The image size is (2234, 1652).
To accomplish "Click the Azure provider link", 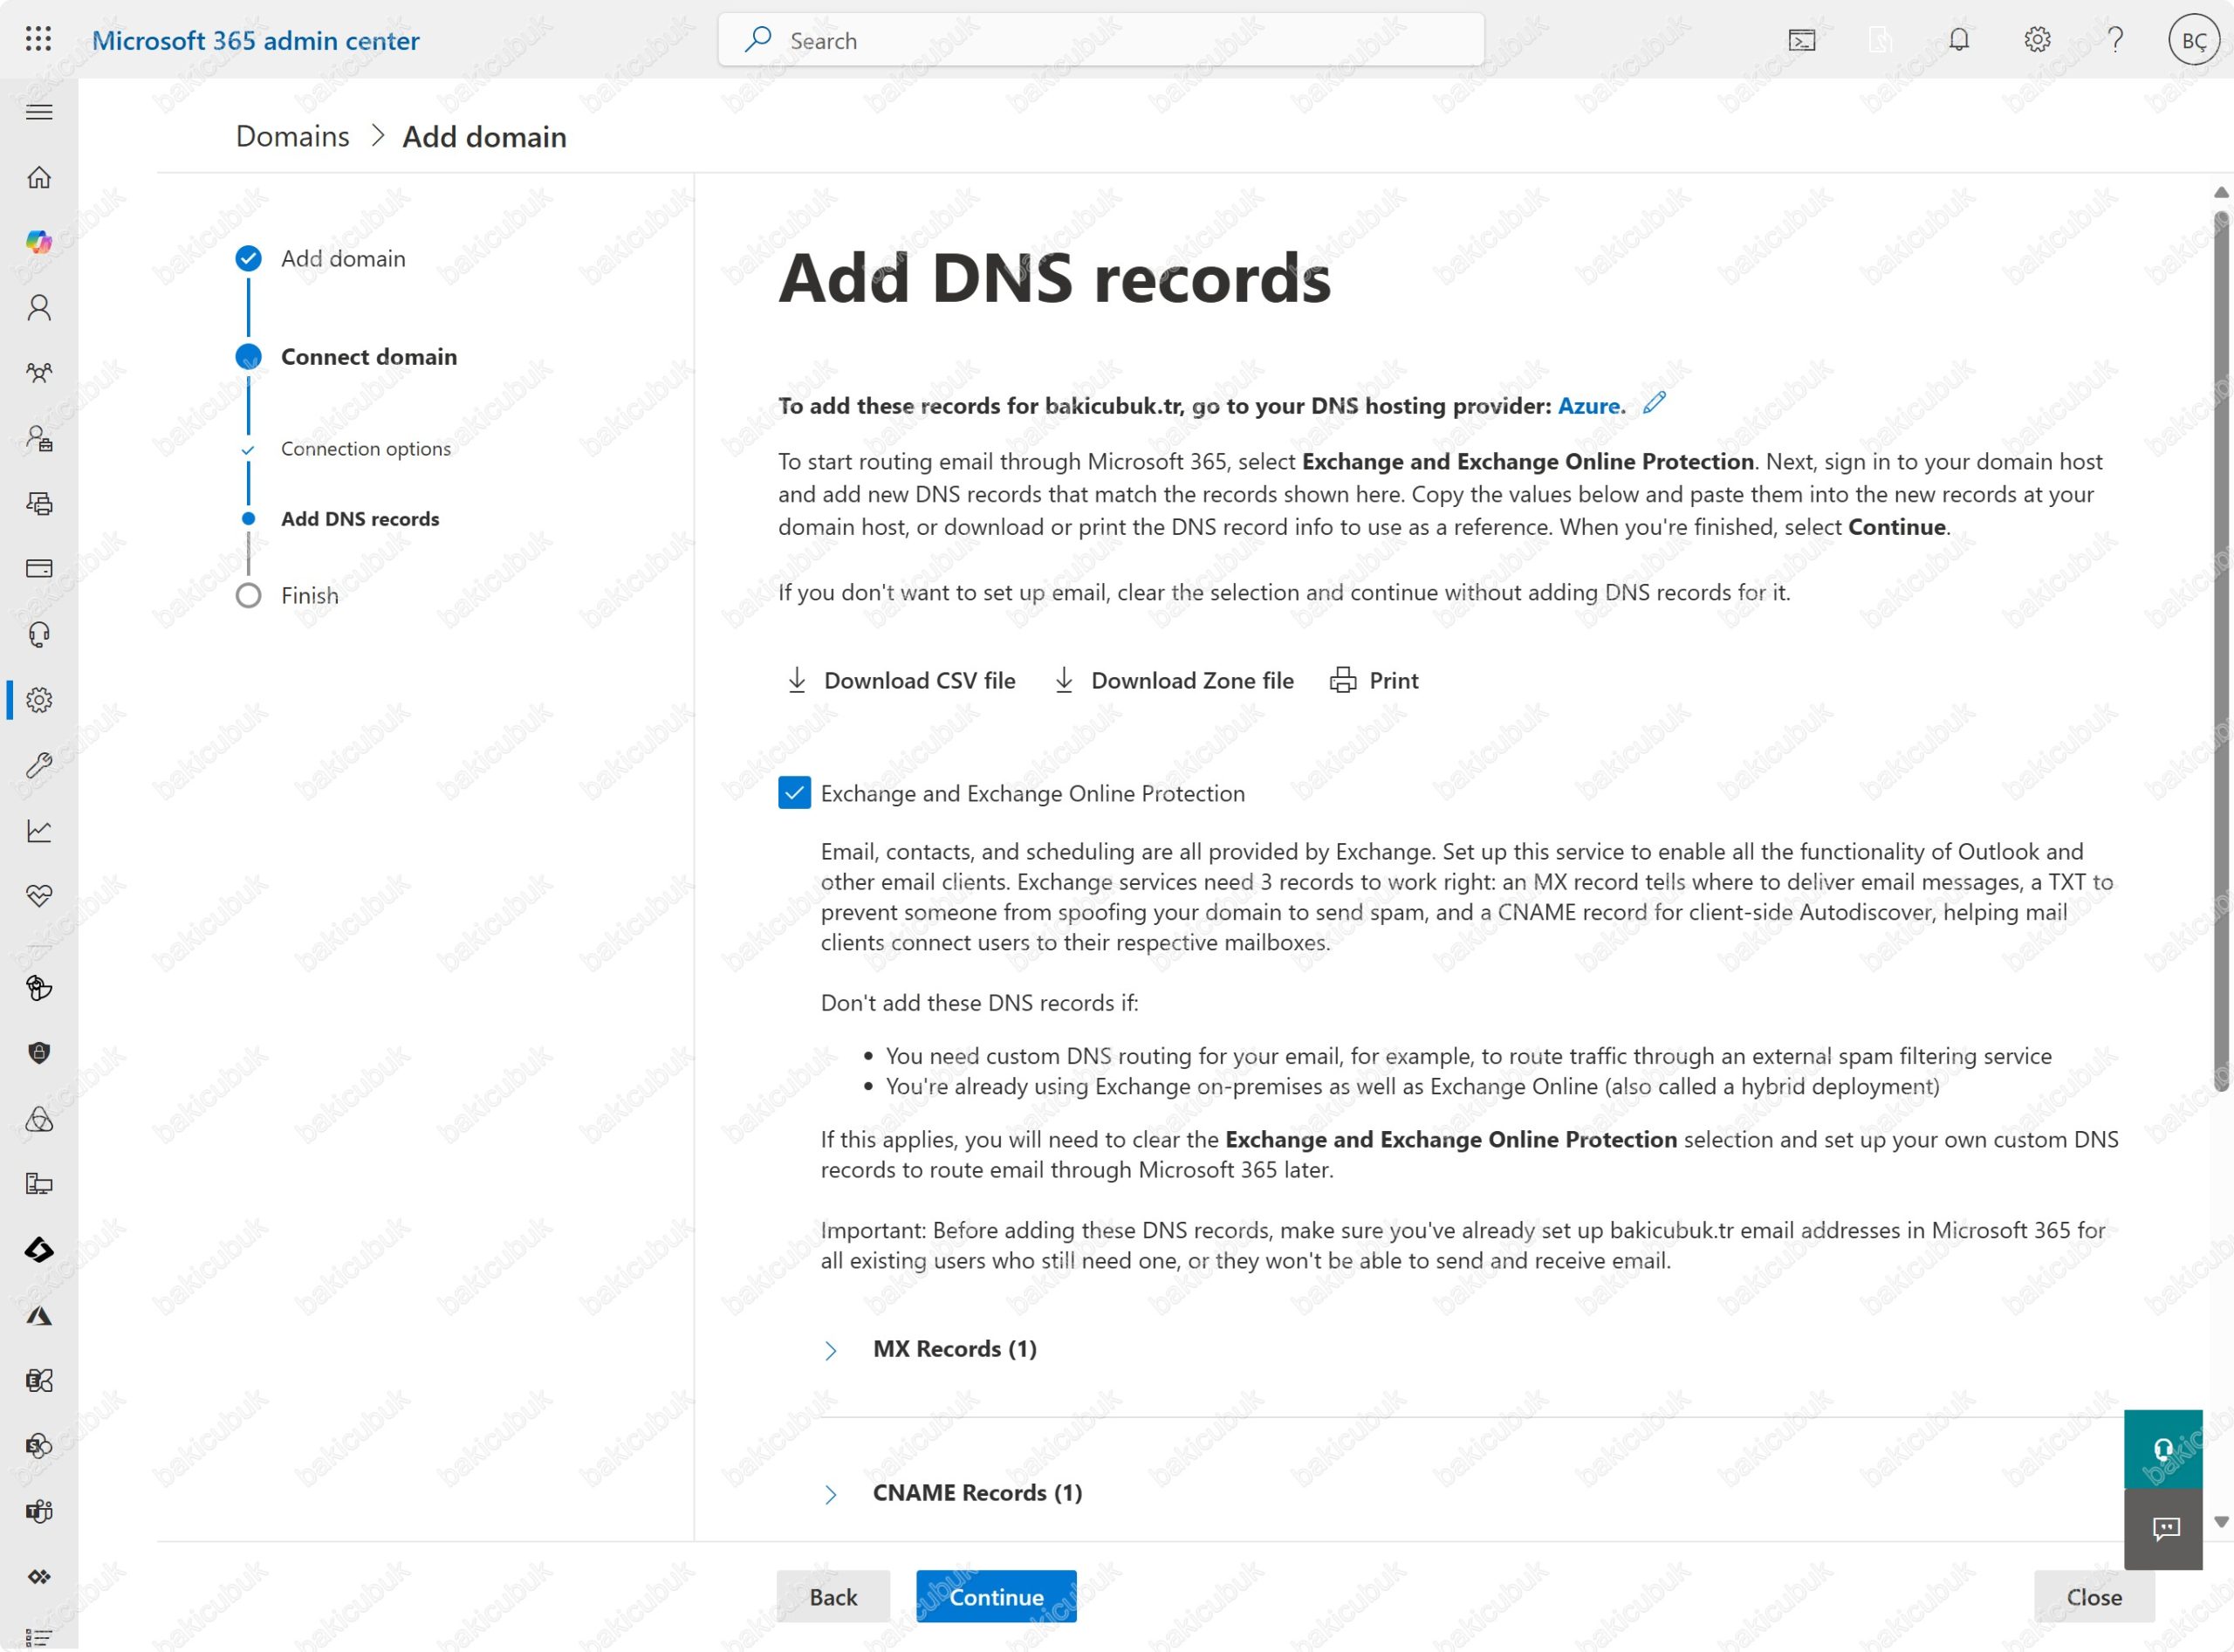I will coord(1590,406).
